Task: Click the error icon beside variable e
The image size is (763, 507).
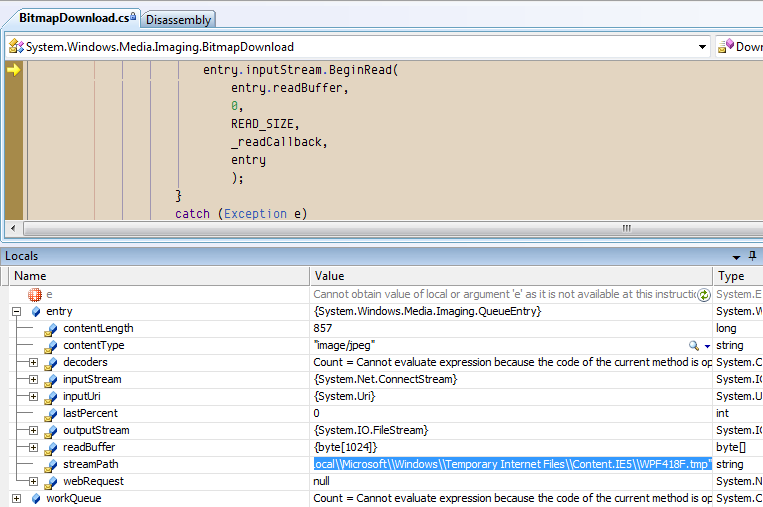Action: (x=35, y=294)
